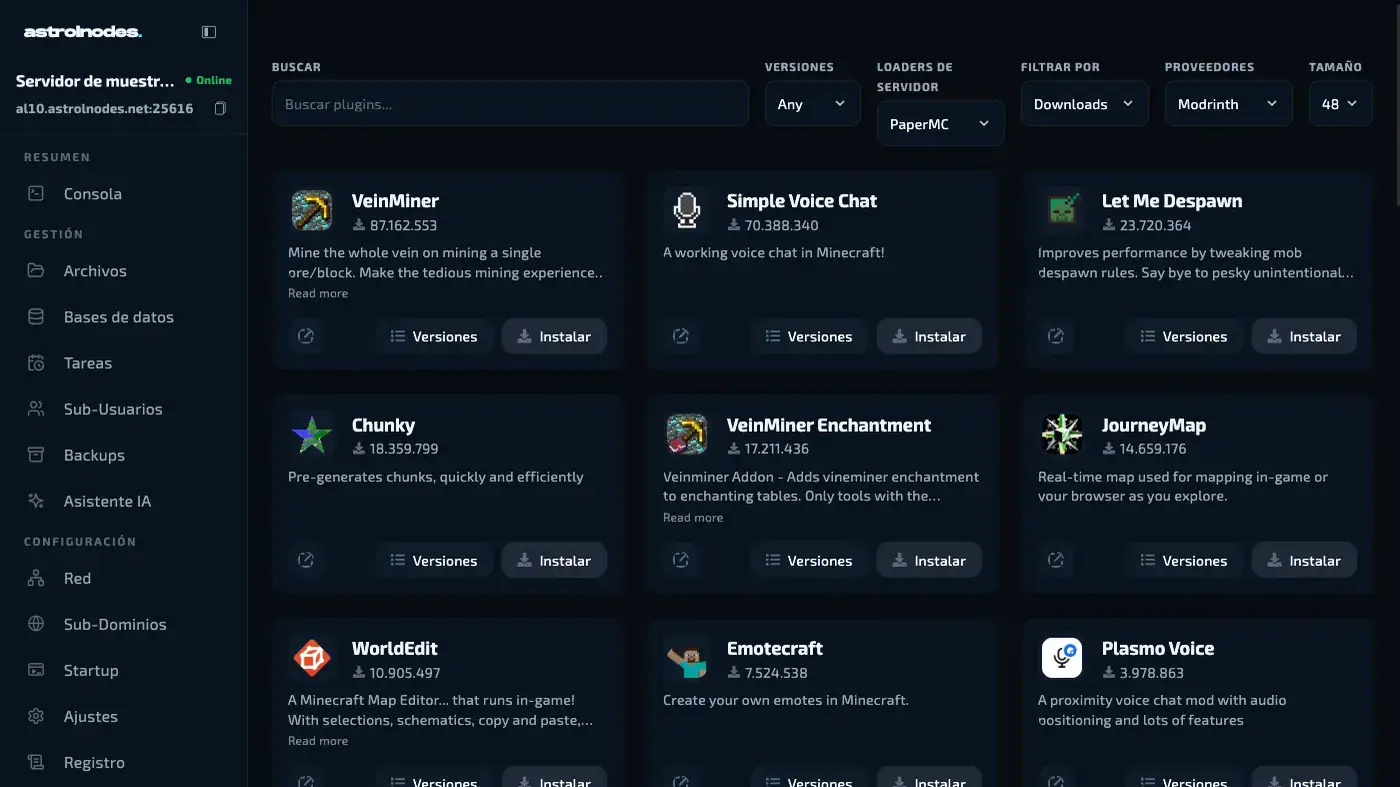Click the Let Me Despawn zombie icon
Viewport: 1400px width, 787px height.
[1062, 211]
